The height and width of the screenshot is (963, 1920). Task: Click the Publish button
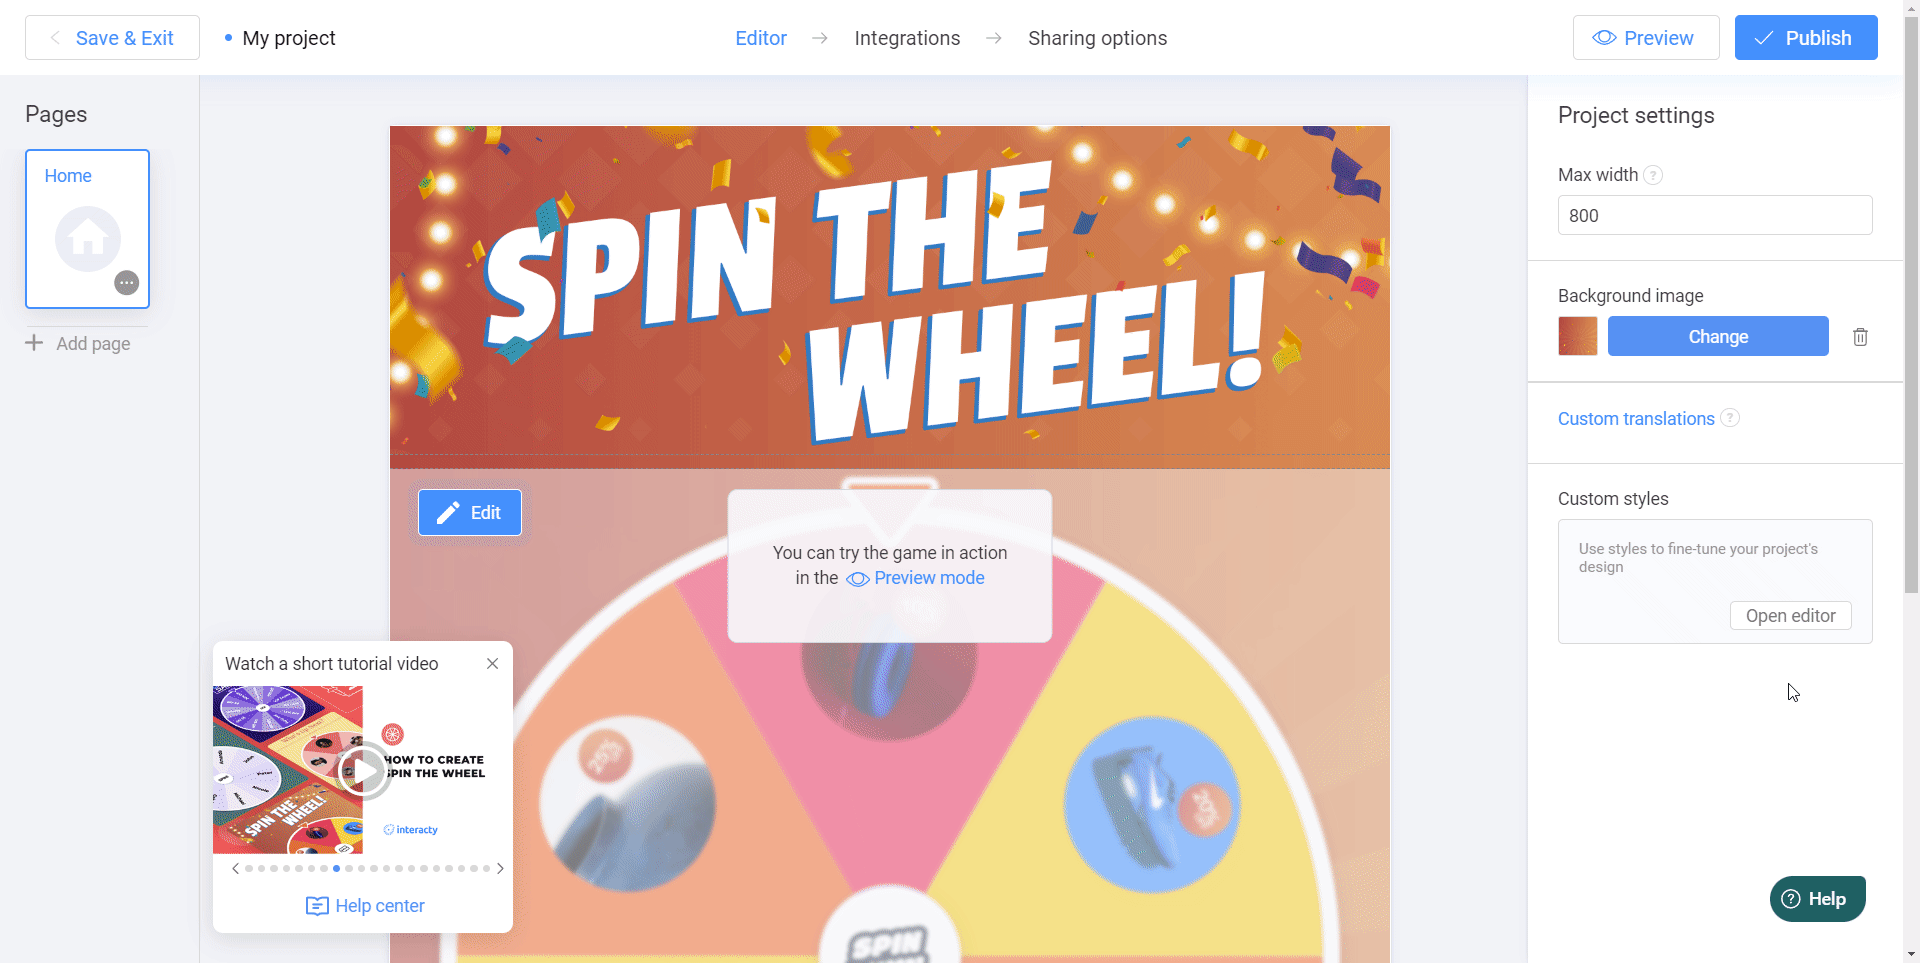coord(1806,38)
